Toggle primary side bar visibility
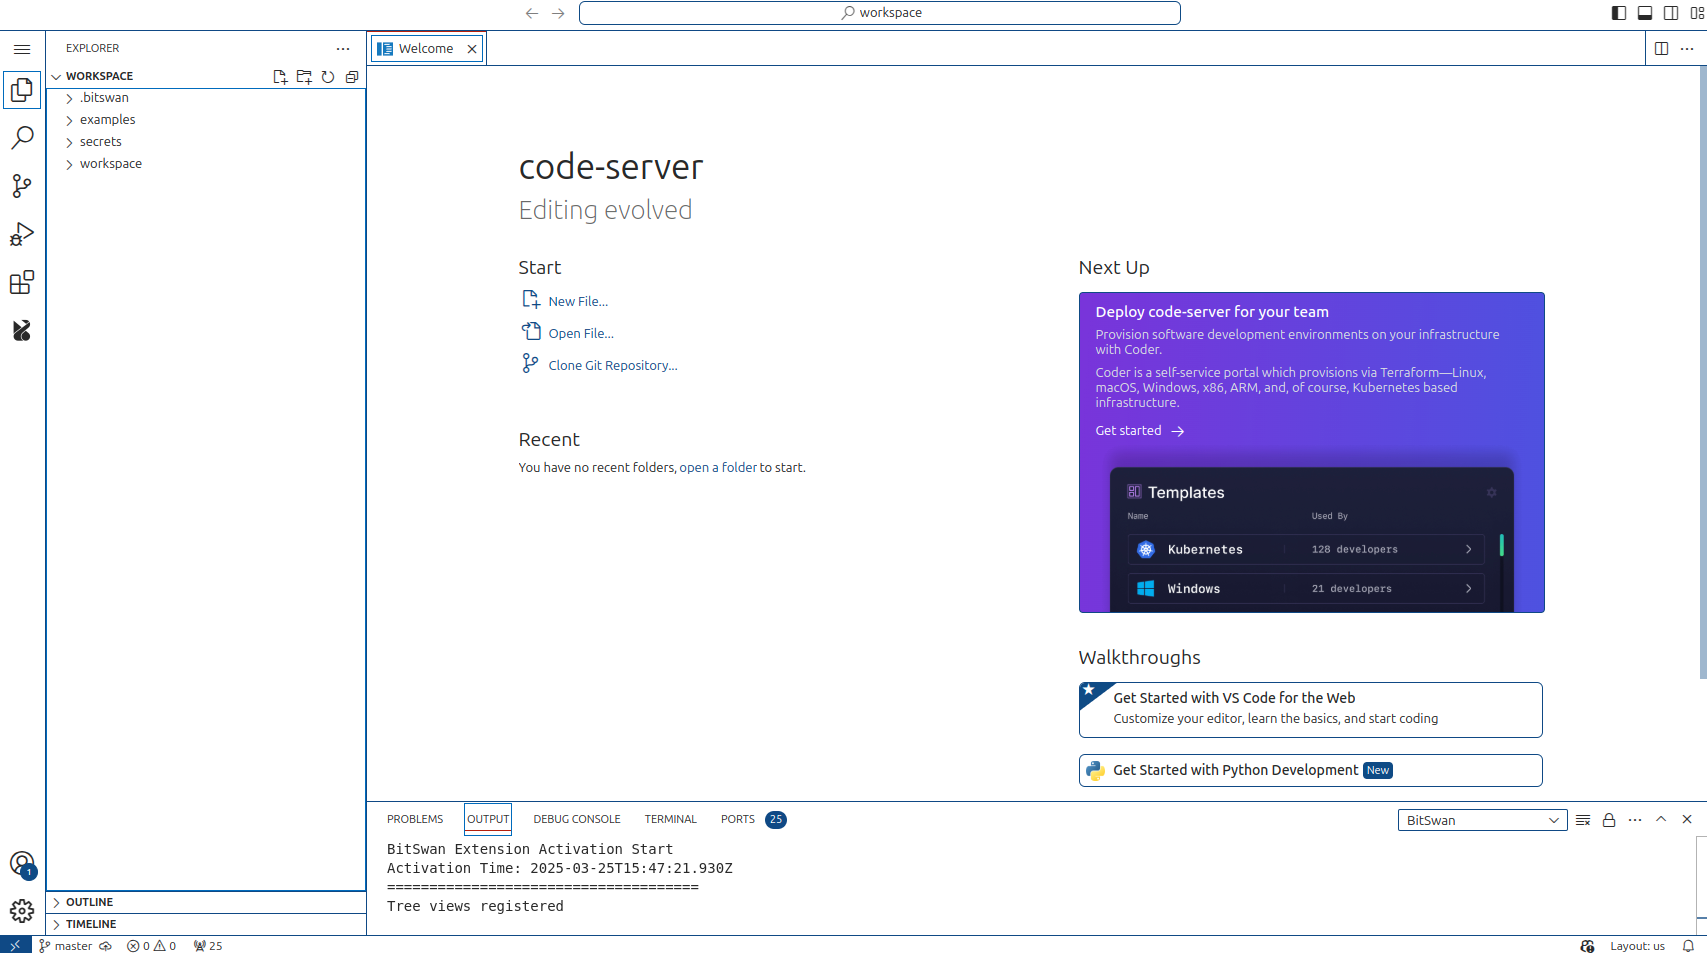1707x953 pixels. point(1619,13)
